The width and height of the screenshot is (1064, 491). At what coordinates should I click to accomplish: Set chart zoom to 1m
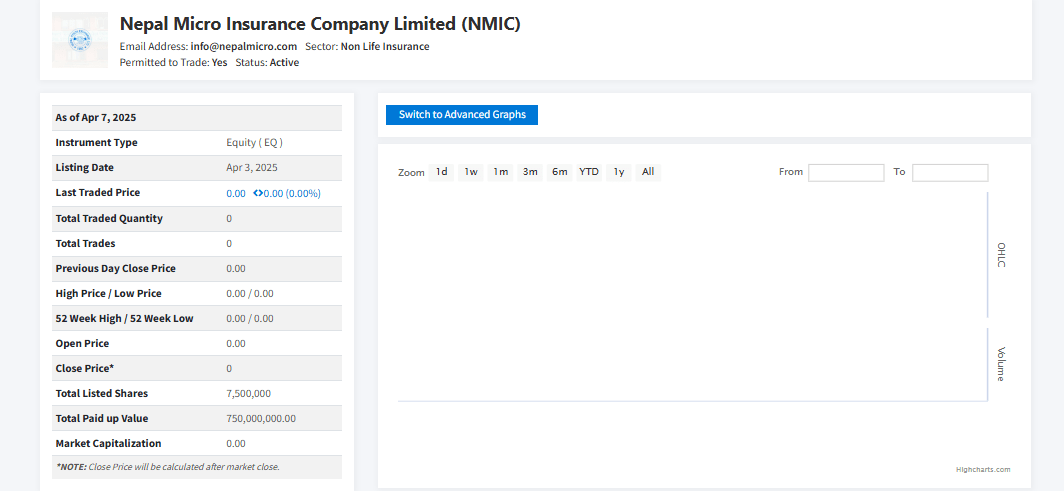click(x=501, y=172)
